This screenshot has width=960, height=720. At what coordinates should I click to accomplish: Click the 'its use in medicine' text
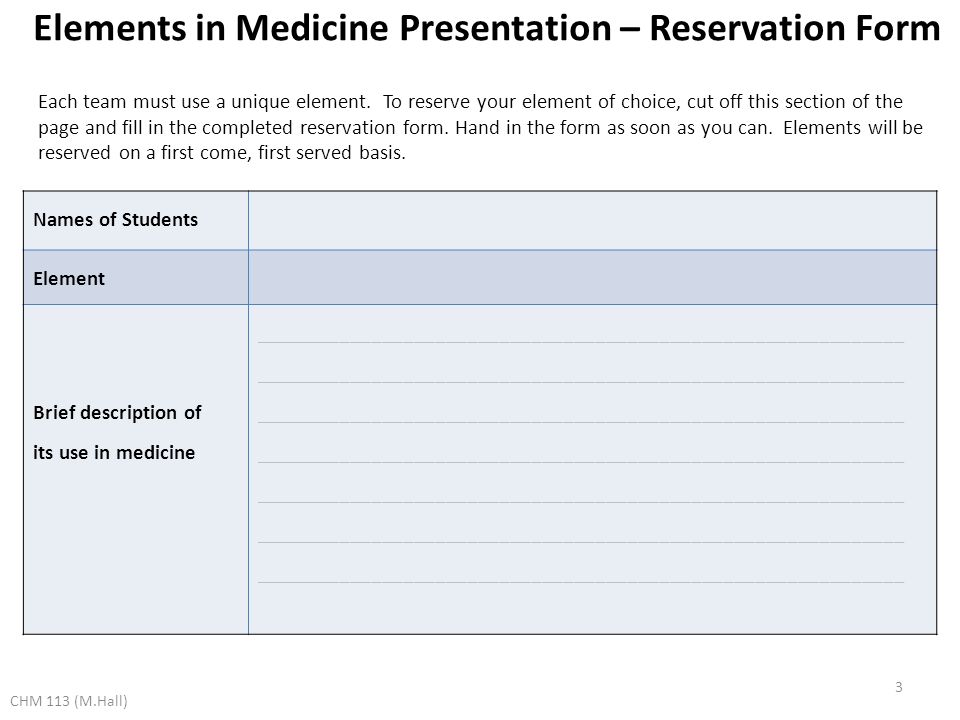pos(114,452)
